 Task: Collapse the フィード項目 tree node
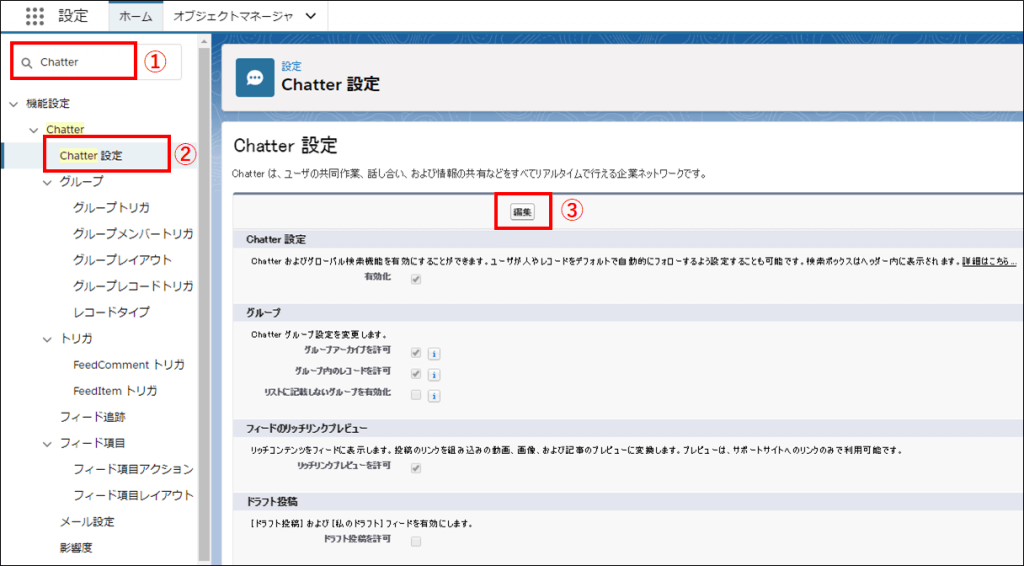click(x=47, y=444)
